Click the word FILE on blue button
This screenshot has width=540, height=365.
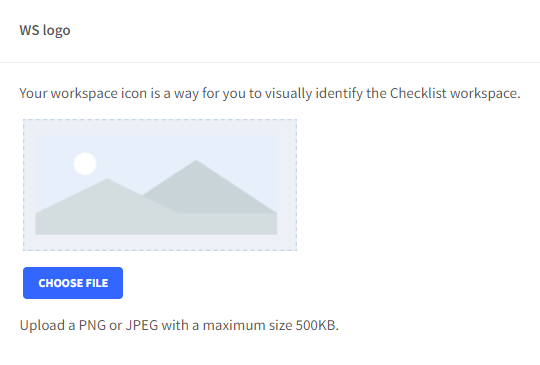[97, 283]
